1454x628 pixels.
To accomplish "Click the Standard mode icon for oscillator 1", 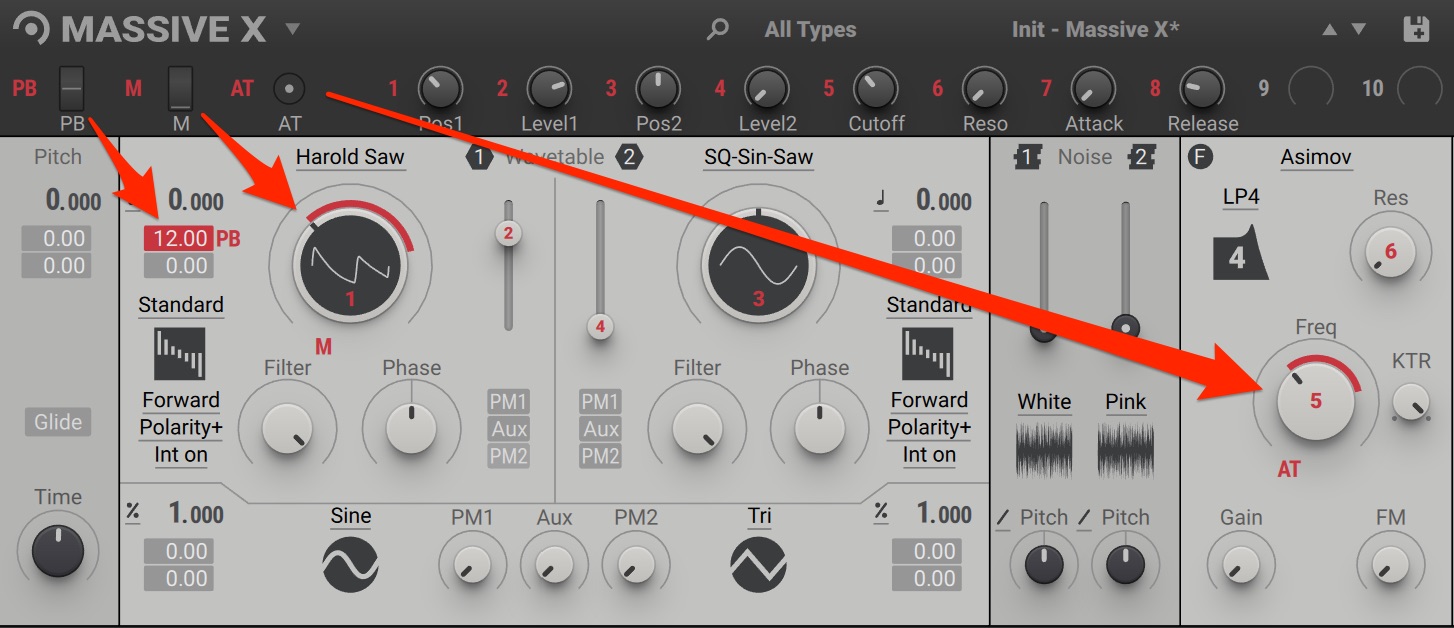I will [180, 354].
